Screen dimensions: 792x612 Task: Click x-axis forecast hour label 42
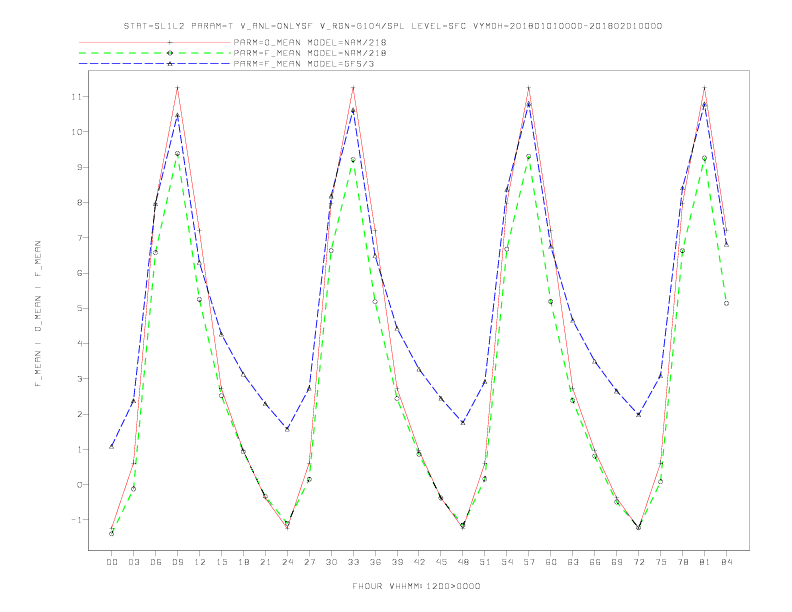pyautogui.click(x=419, y=562)
